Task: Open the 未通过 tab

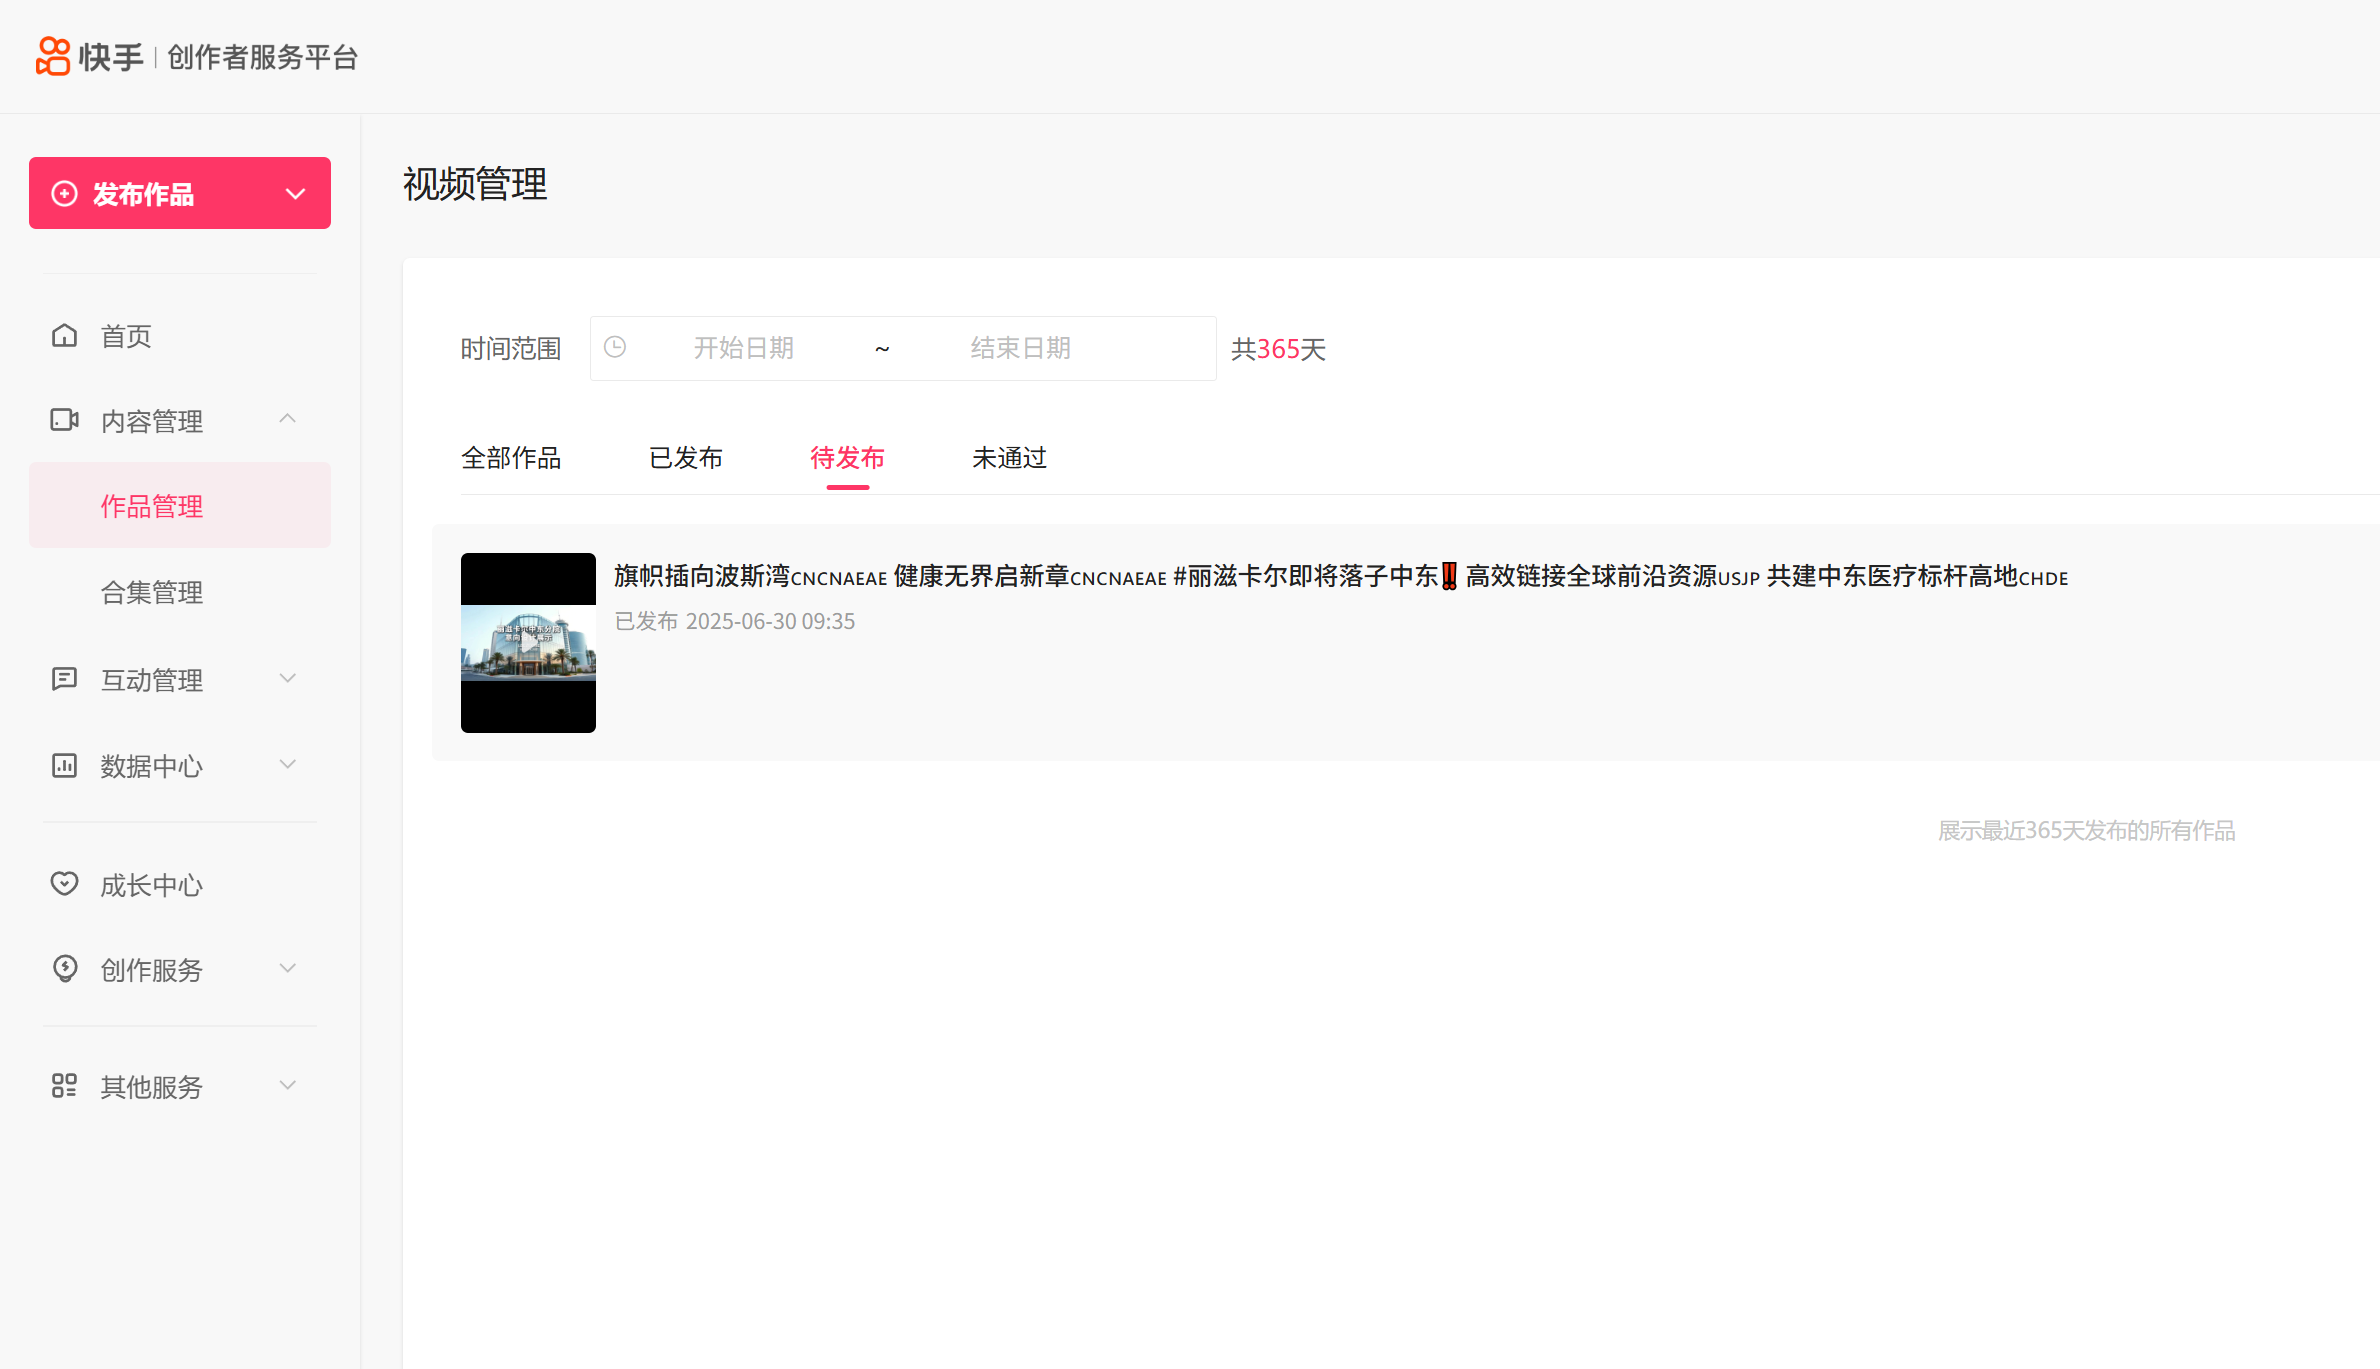Action: point(1009,458)
